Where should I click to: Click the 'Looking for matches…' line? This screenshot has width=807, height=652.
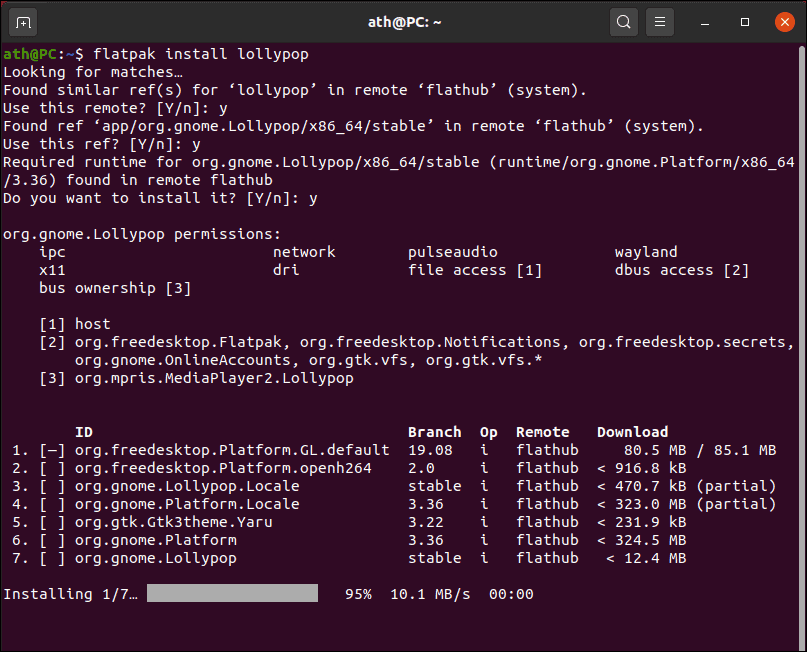click(x=93, y=72)
